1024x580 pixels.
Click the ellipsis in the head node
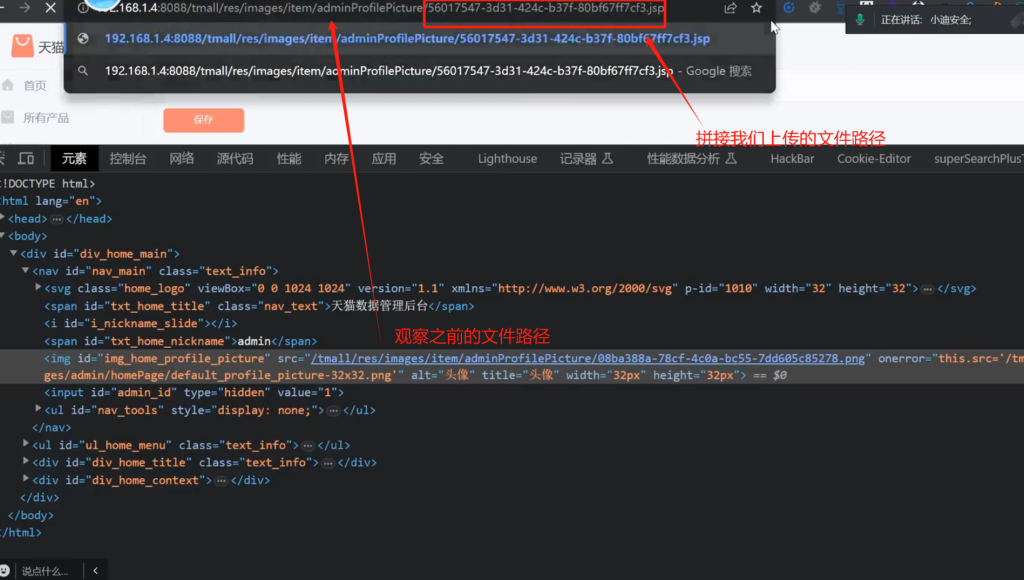point(57,219)
